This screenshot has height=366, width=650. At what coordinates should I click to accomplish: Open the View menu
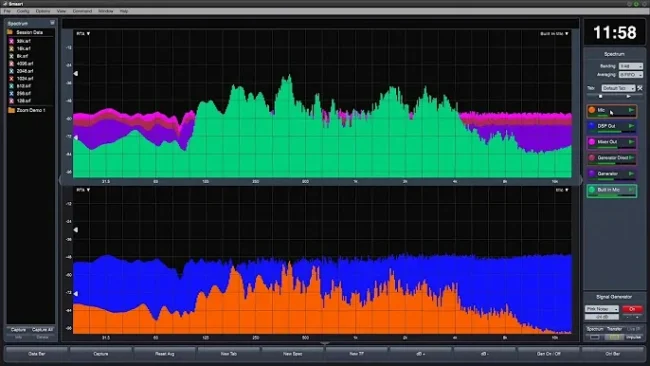tap(61, 11)
